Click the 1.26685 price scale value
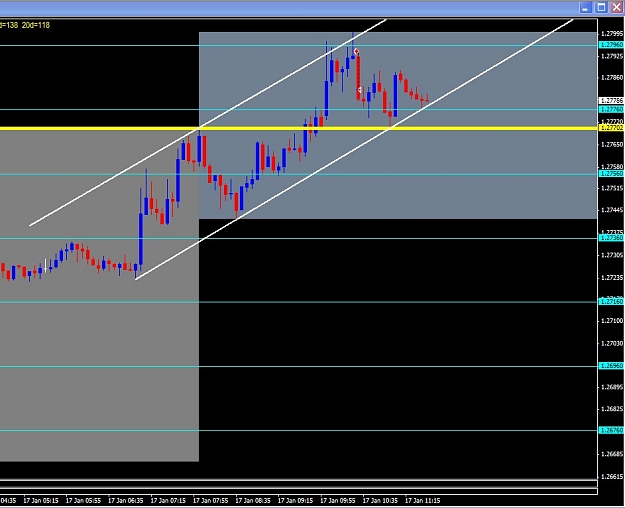 (x=612, y=454)
